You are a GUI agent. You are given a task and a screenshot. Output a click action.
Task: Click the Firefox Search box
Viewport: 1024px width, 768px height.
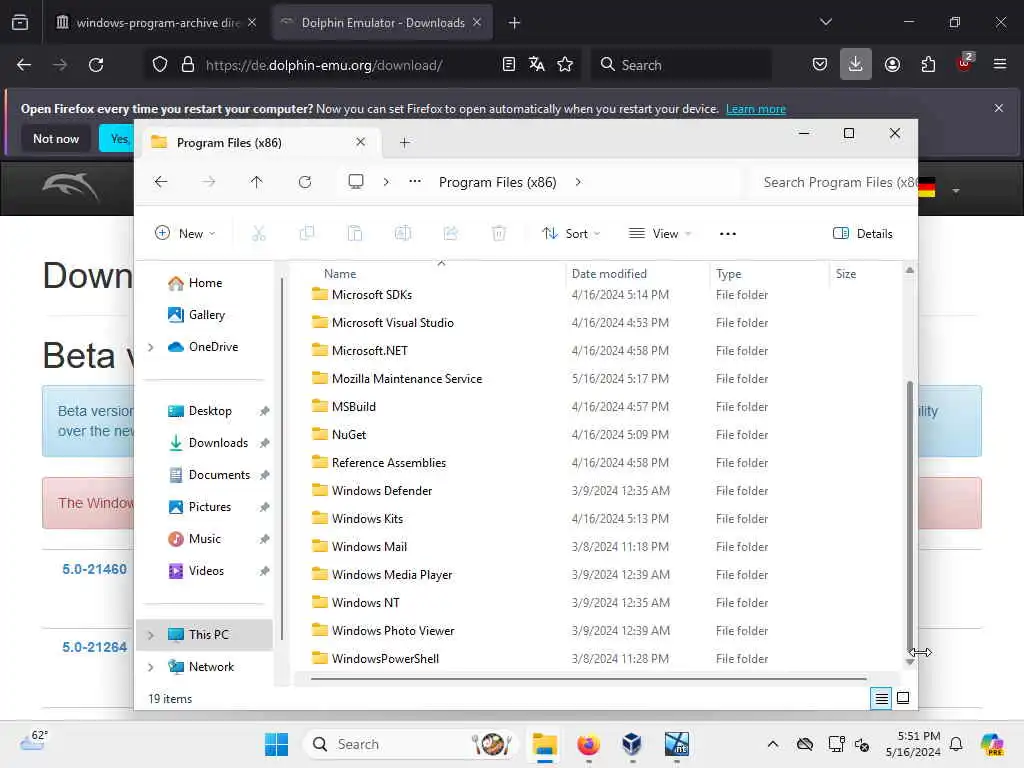[681, 65]
